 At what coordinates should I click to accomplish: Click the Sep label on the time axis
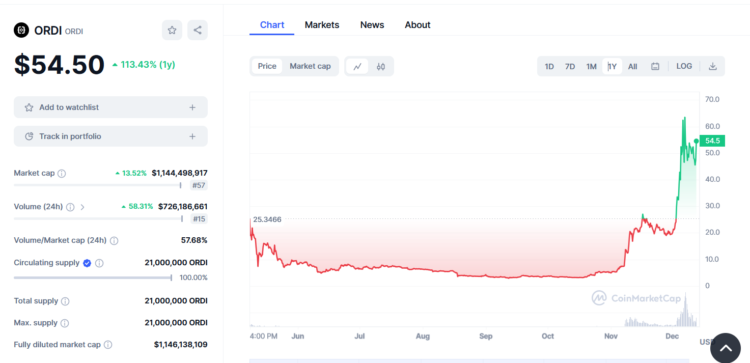pyautogui.click(x=485, y=336)
